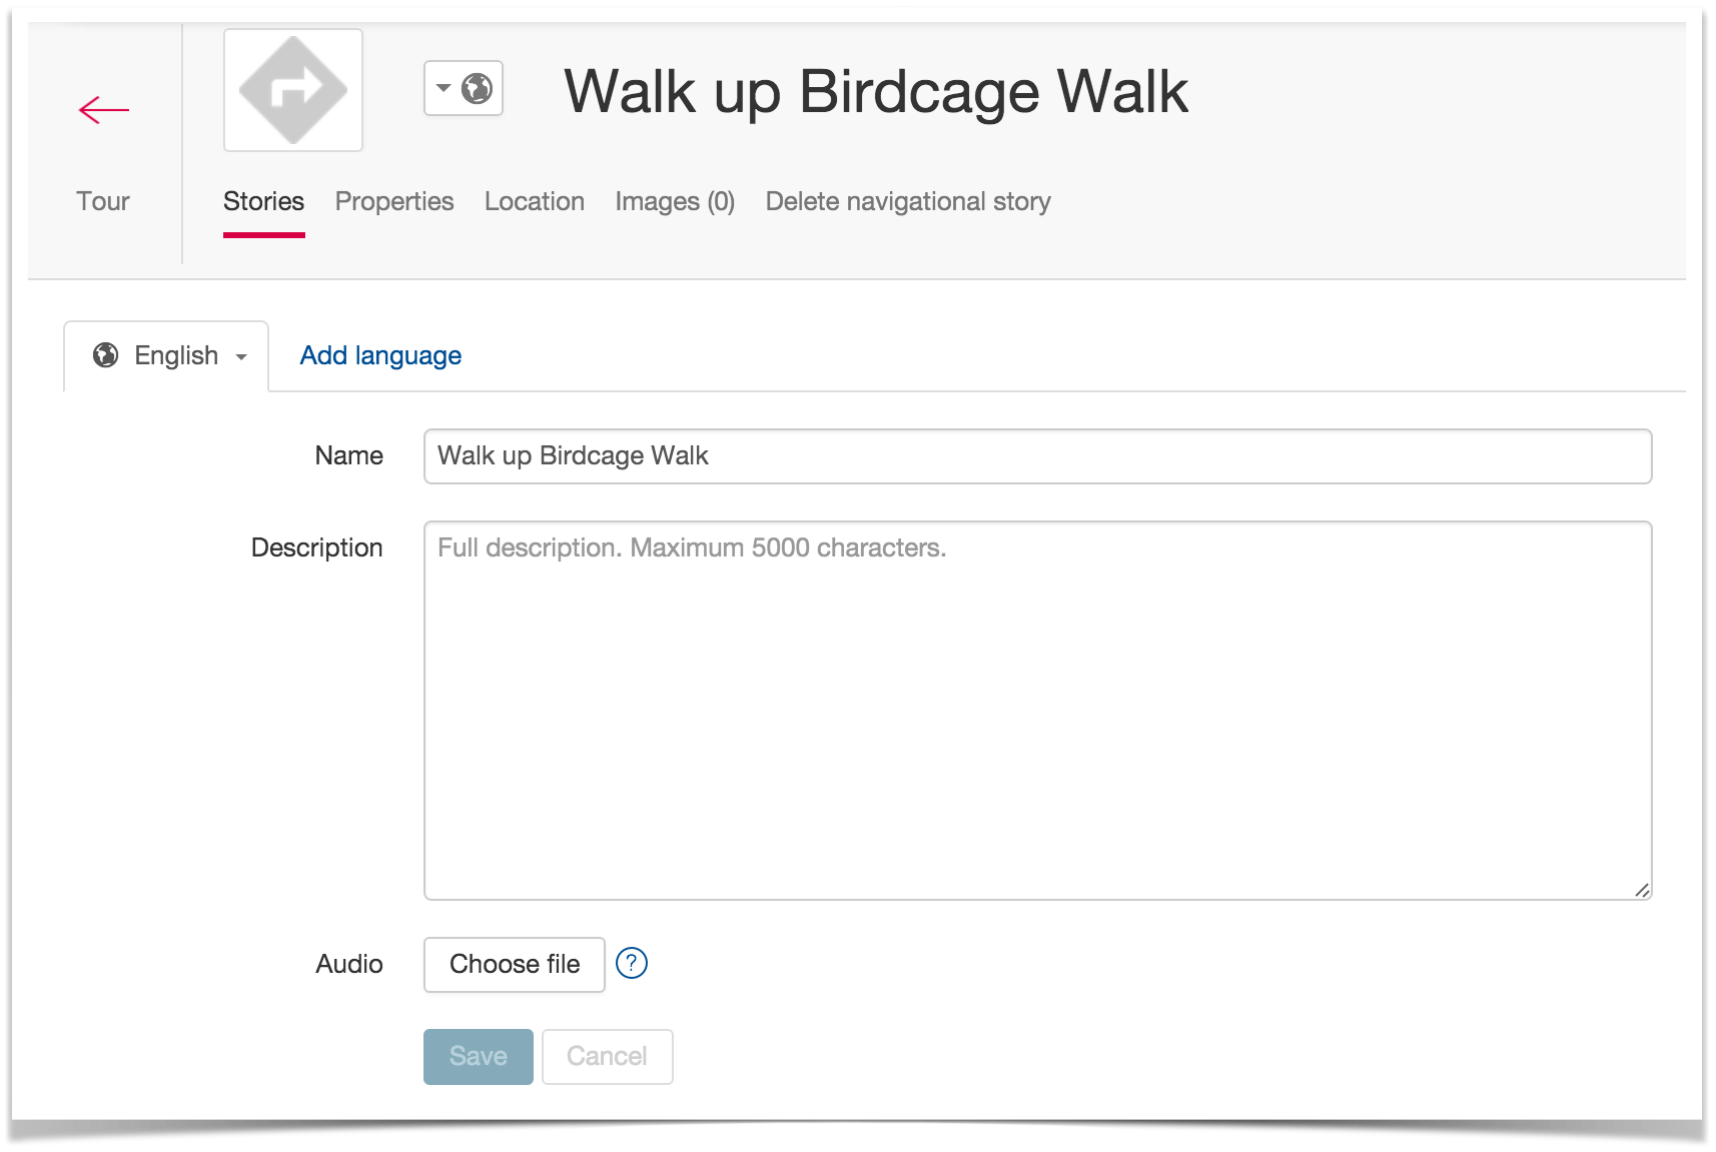Click the Choose file audio button

pyautogui.click(x=515, y=964)
